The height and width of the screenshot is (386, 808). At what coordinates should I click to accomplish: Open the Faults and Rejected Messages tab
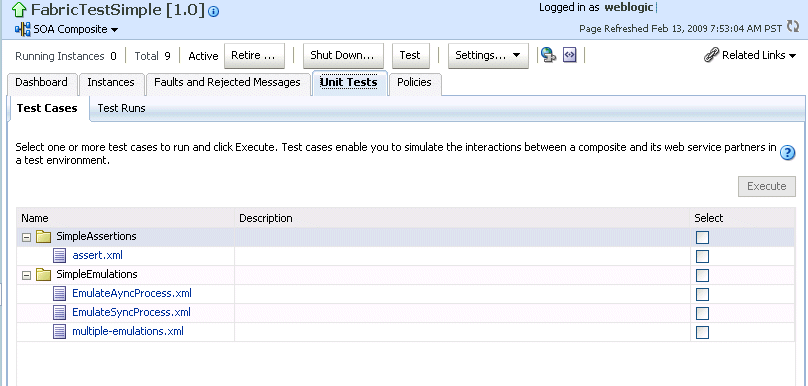(227, 83)
